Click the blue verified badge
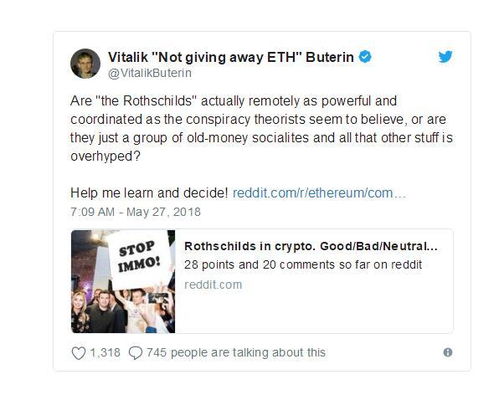The height and width of the screenshot is (395, 499). coord(365,57)
